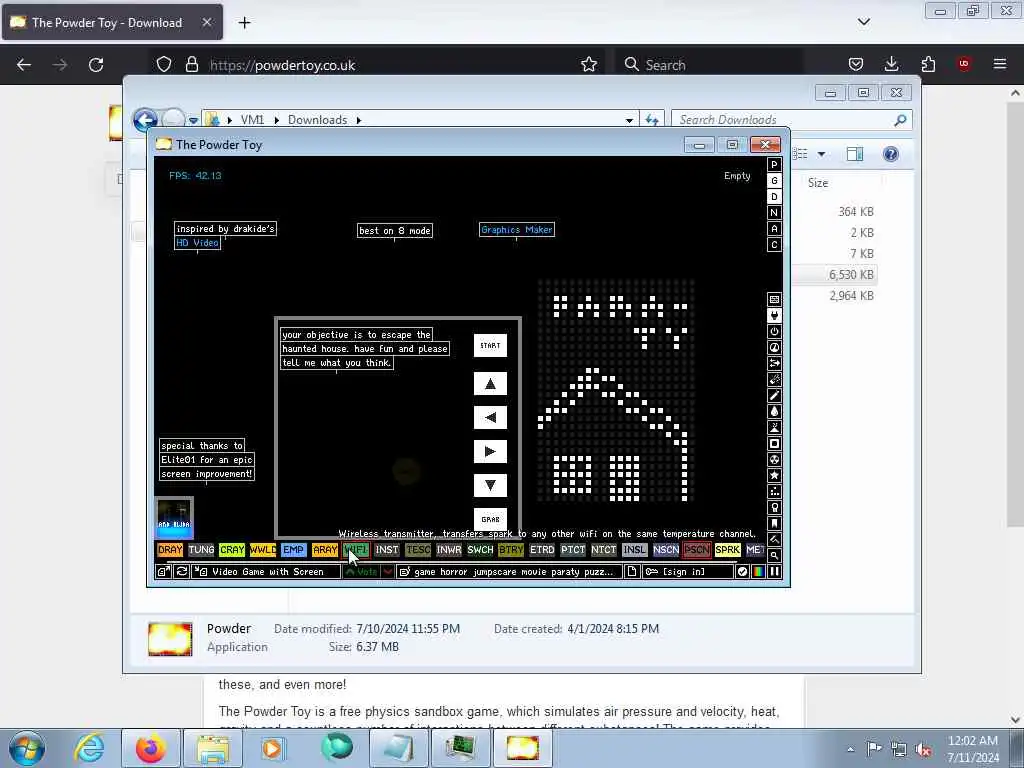
Task: Select the DRAY element
Action: (x=170, y=550)
